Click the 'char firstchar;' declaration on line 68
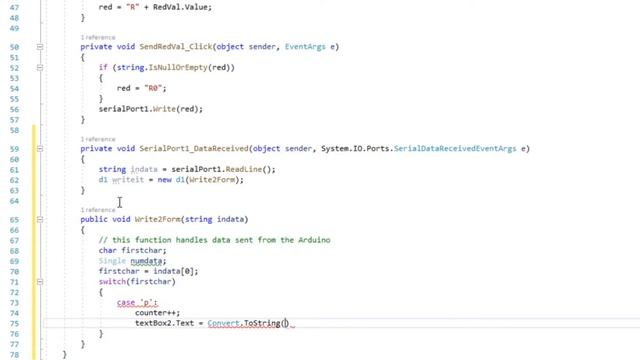The height and width of the screenshot is (360, 640). [x=133, y=251]
